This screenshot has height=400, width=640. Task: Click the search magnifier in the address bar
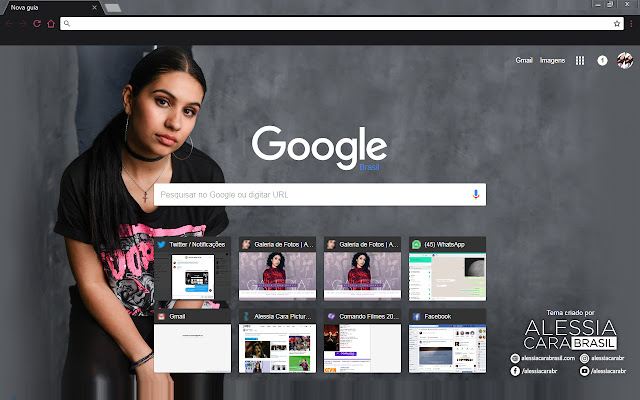67,24
